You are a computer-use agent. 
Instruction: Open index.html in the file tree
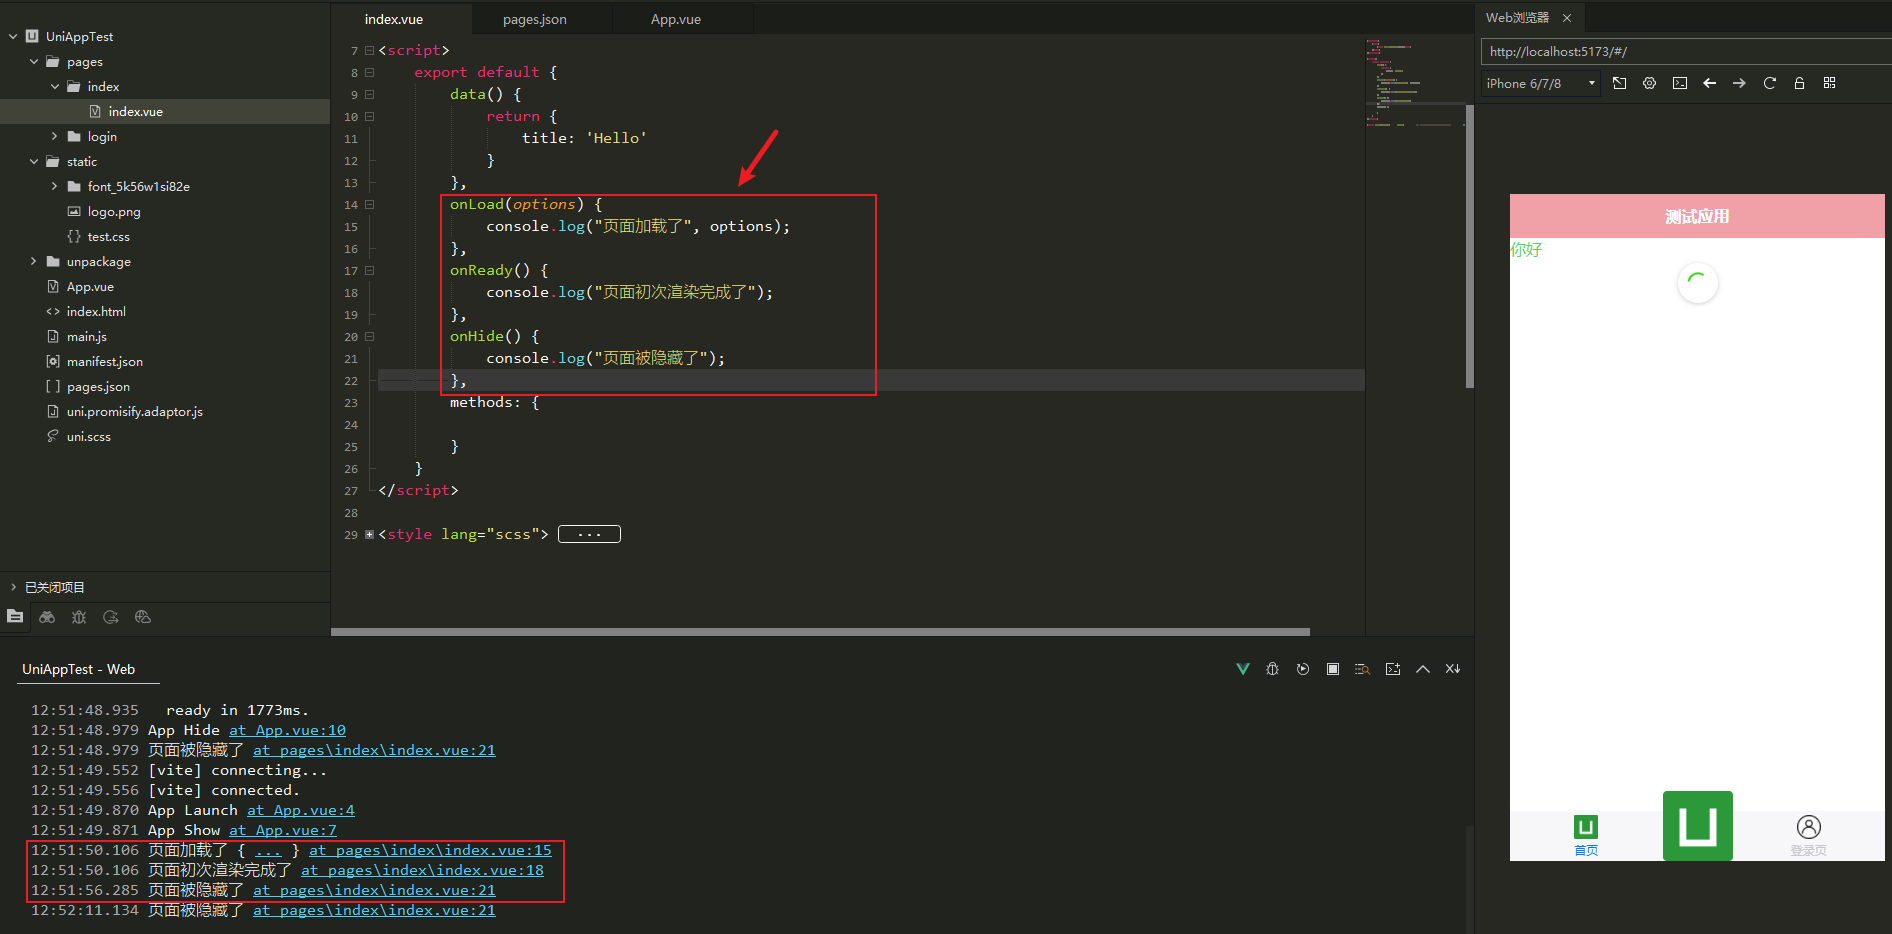[96, 311]
